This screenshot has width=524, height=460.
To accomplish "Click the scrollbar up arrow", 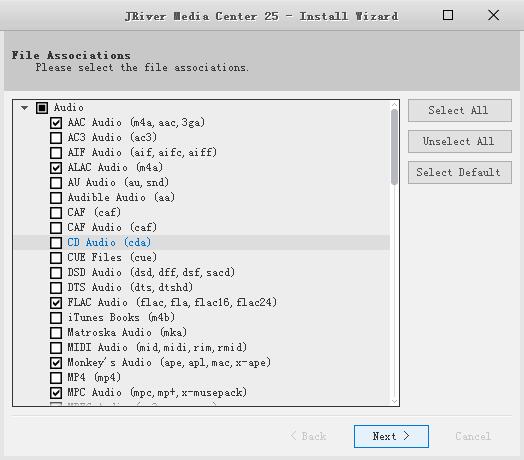I will click(x=394, y=105).
